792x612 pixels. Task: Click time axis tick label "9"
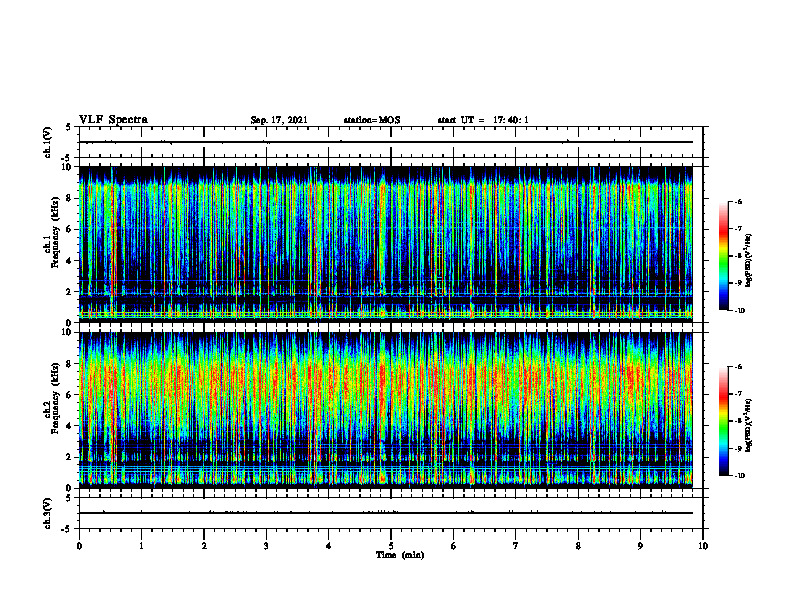pos(640,546)
